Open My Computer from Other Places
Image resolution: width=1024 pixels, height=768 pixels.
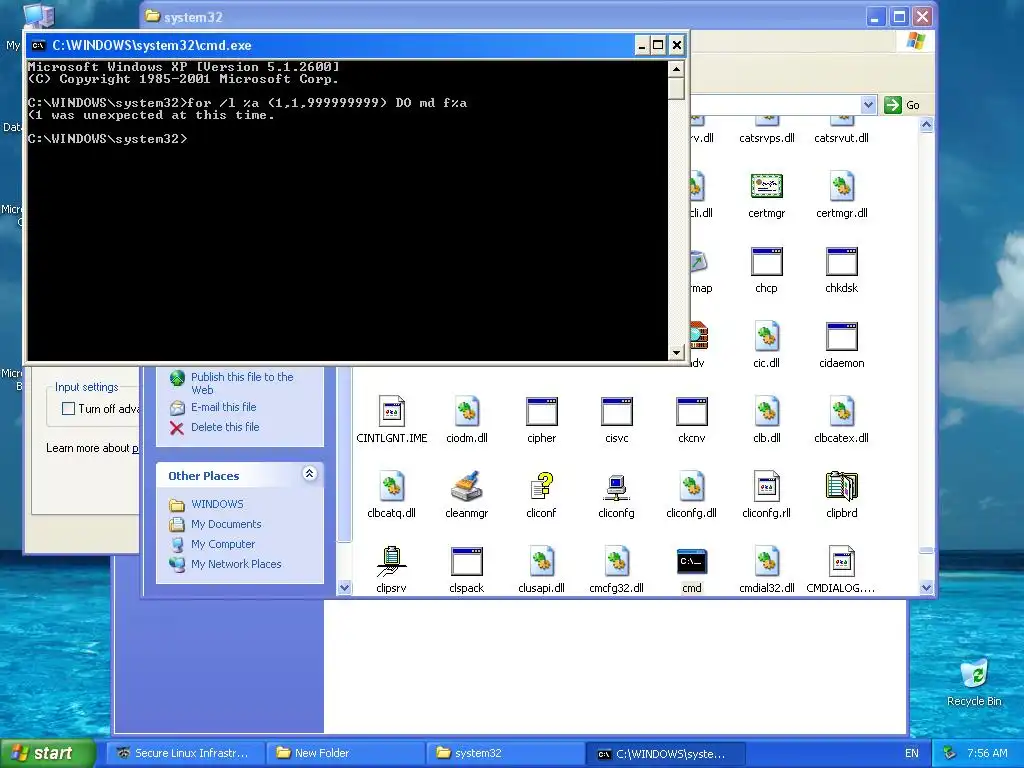pyautogui.click(x=223, y=544)
